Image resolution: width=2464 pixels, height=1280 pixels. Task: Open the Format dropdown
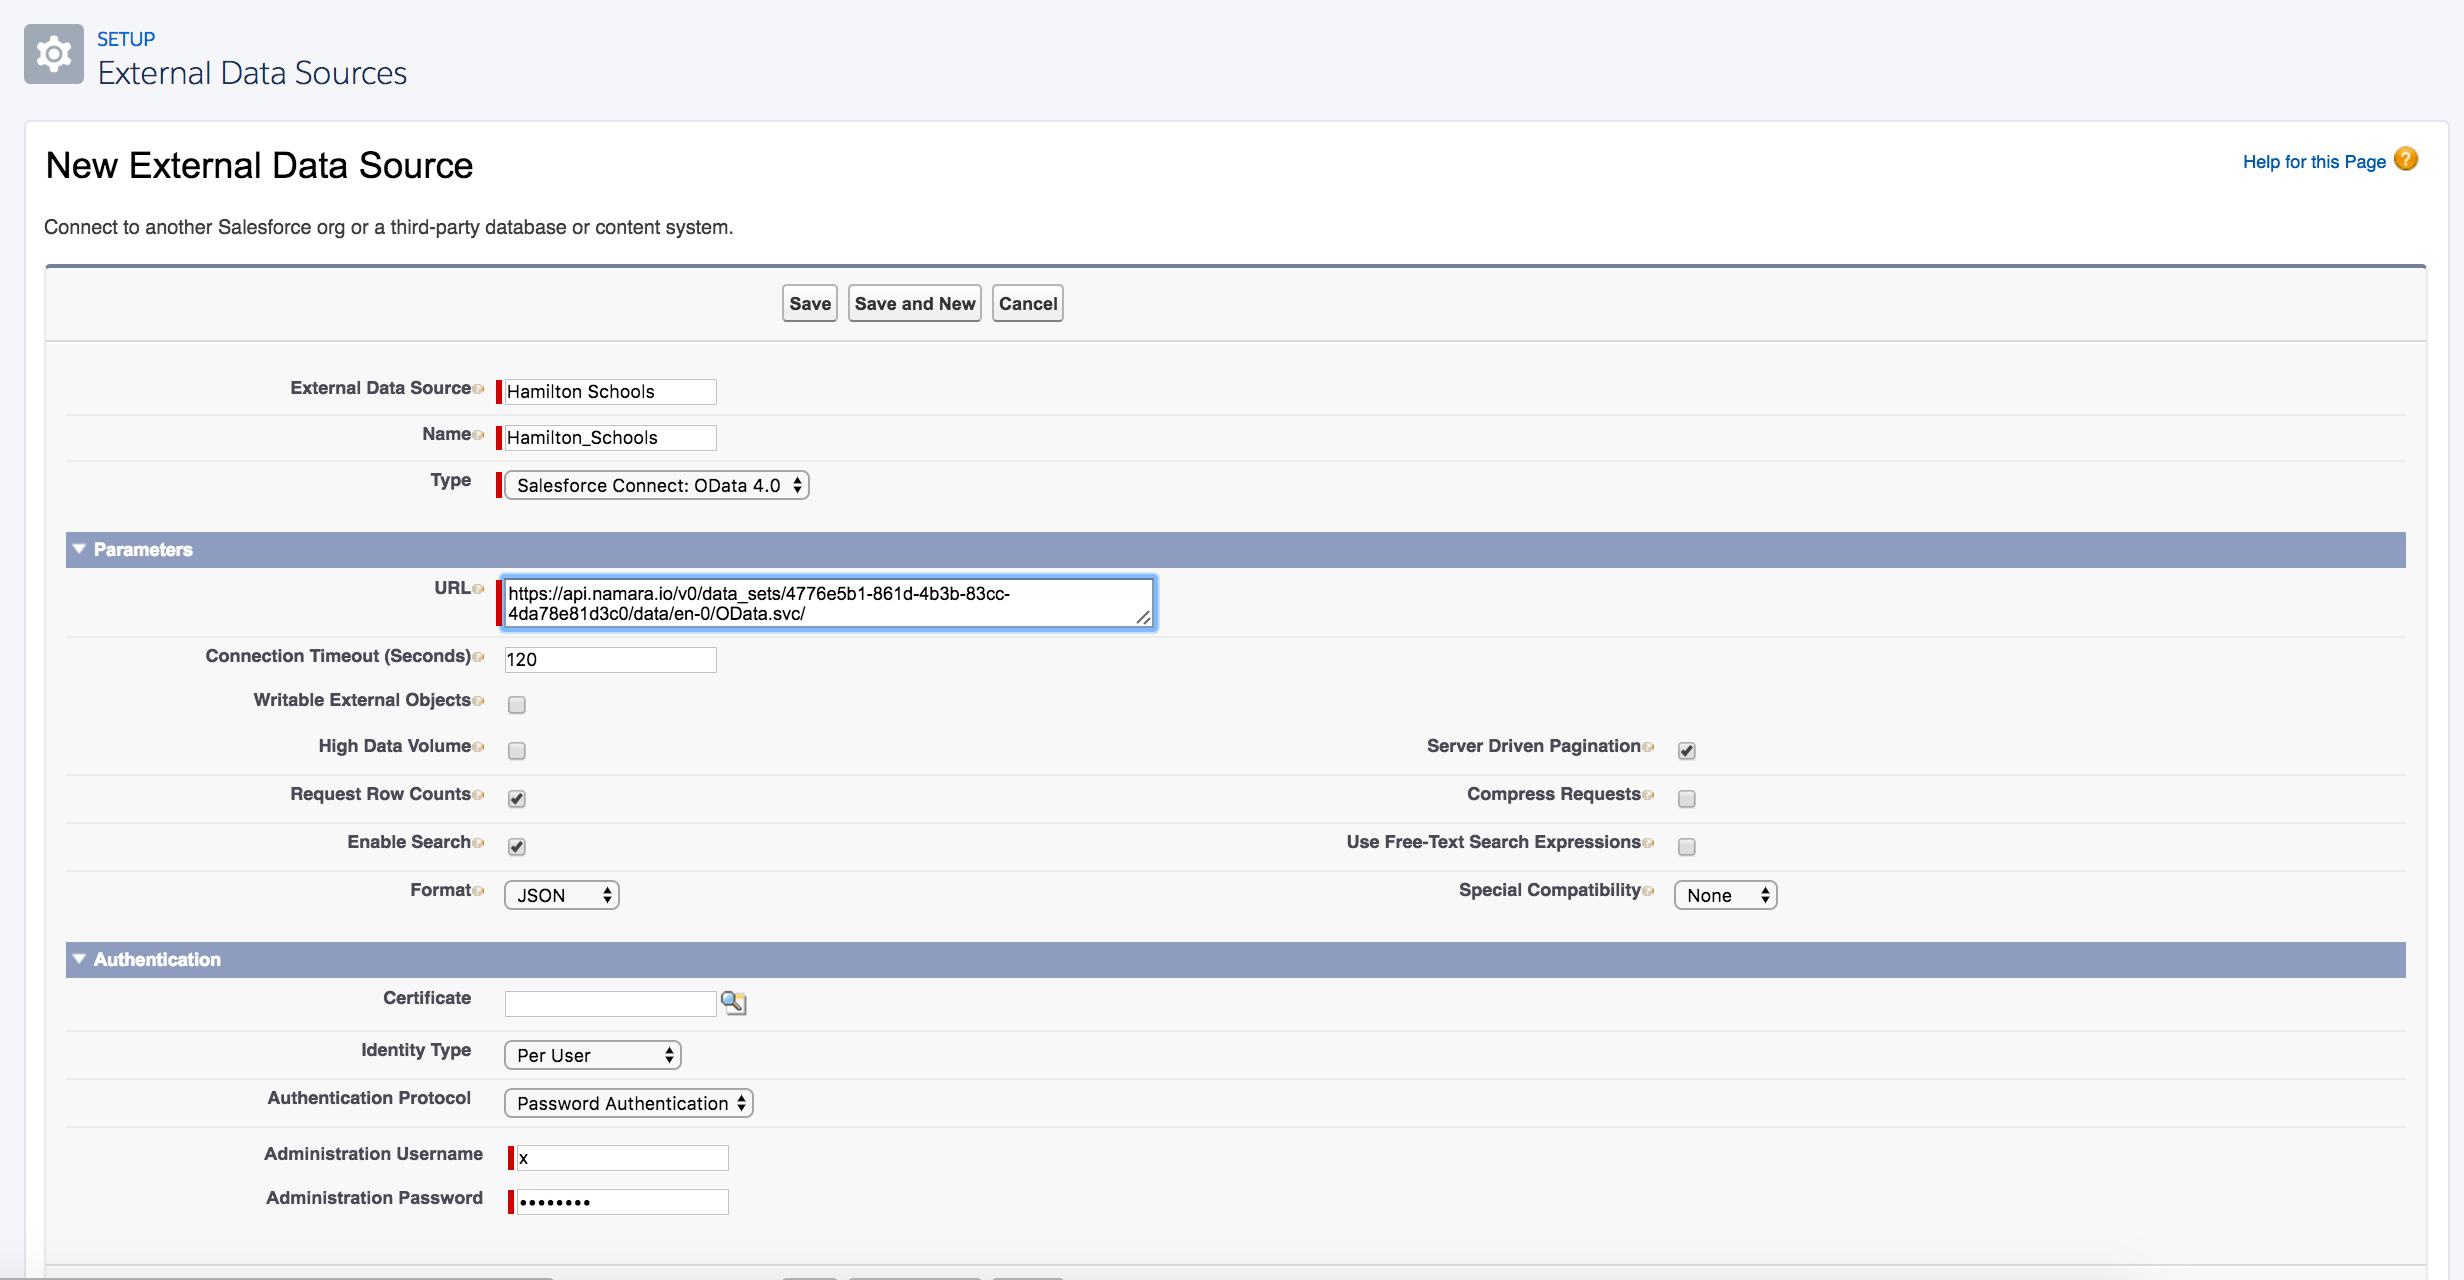561,894
